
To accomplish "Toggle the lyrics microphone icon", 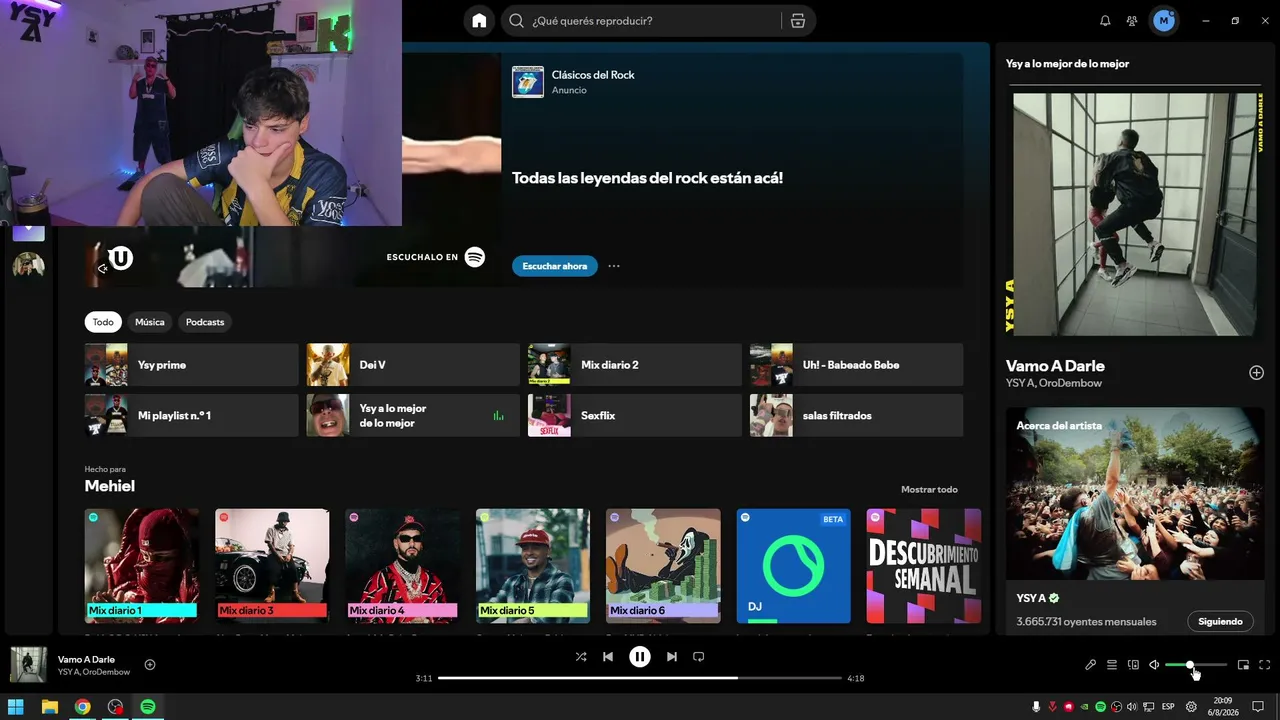I will click(x=1091, y=665).
